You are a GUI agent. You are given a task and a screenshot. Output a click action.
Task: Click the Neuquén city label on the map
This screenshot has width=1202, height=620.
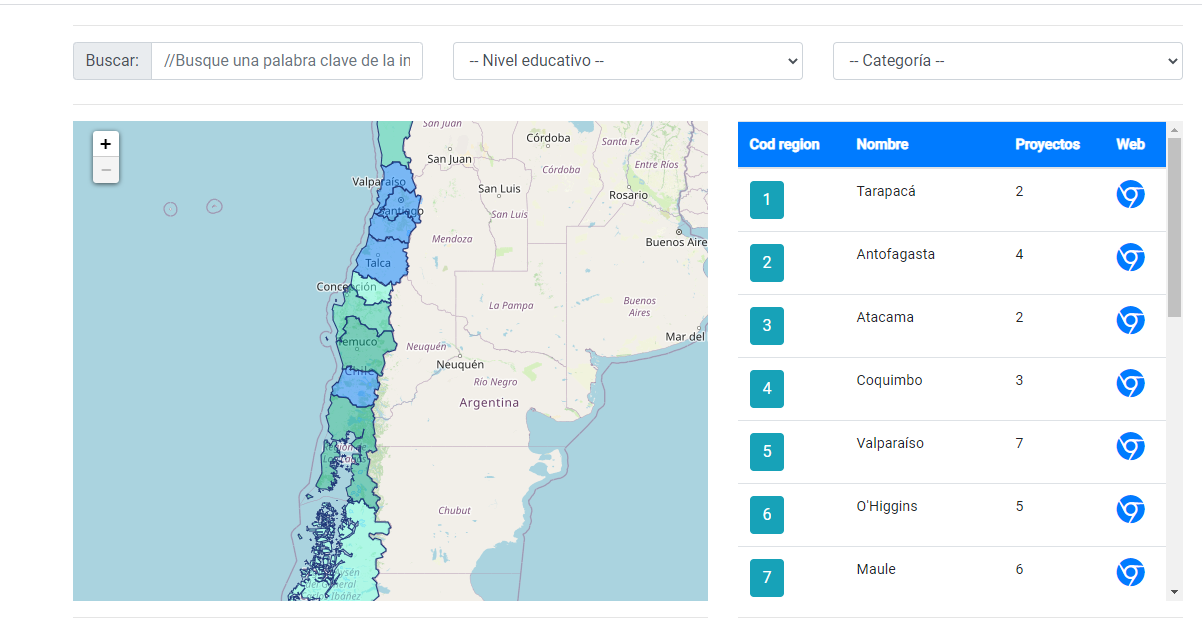tap(460, 365)
